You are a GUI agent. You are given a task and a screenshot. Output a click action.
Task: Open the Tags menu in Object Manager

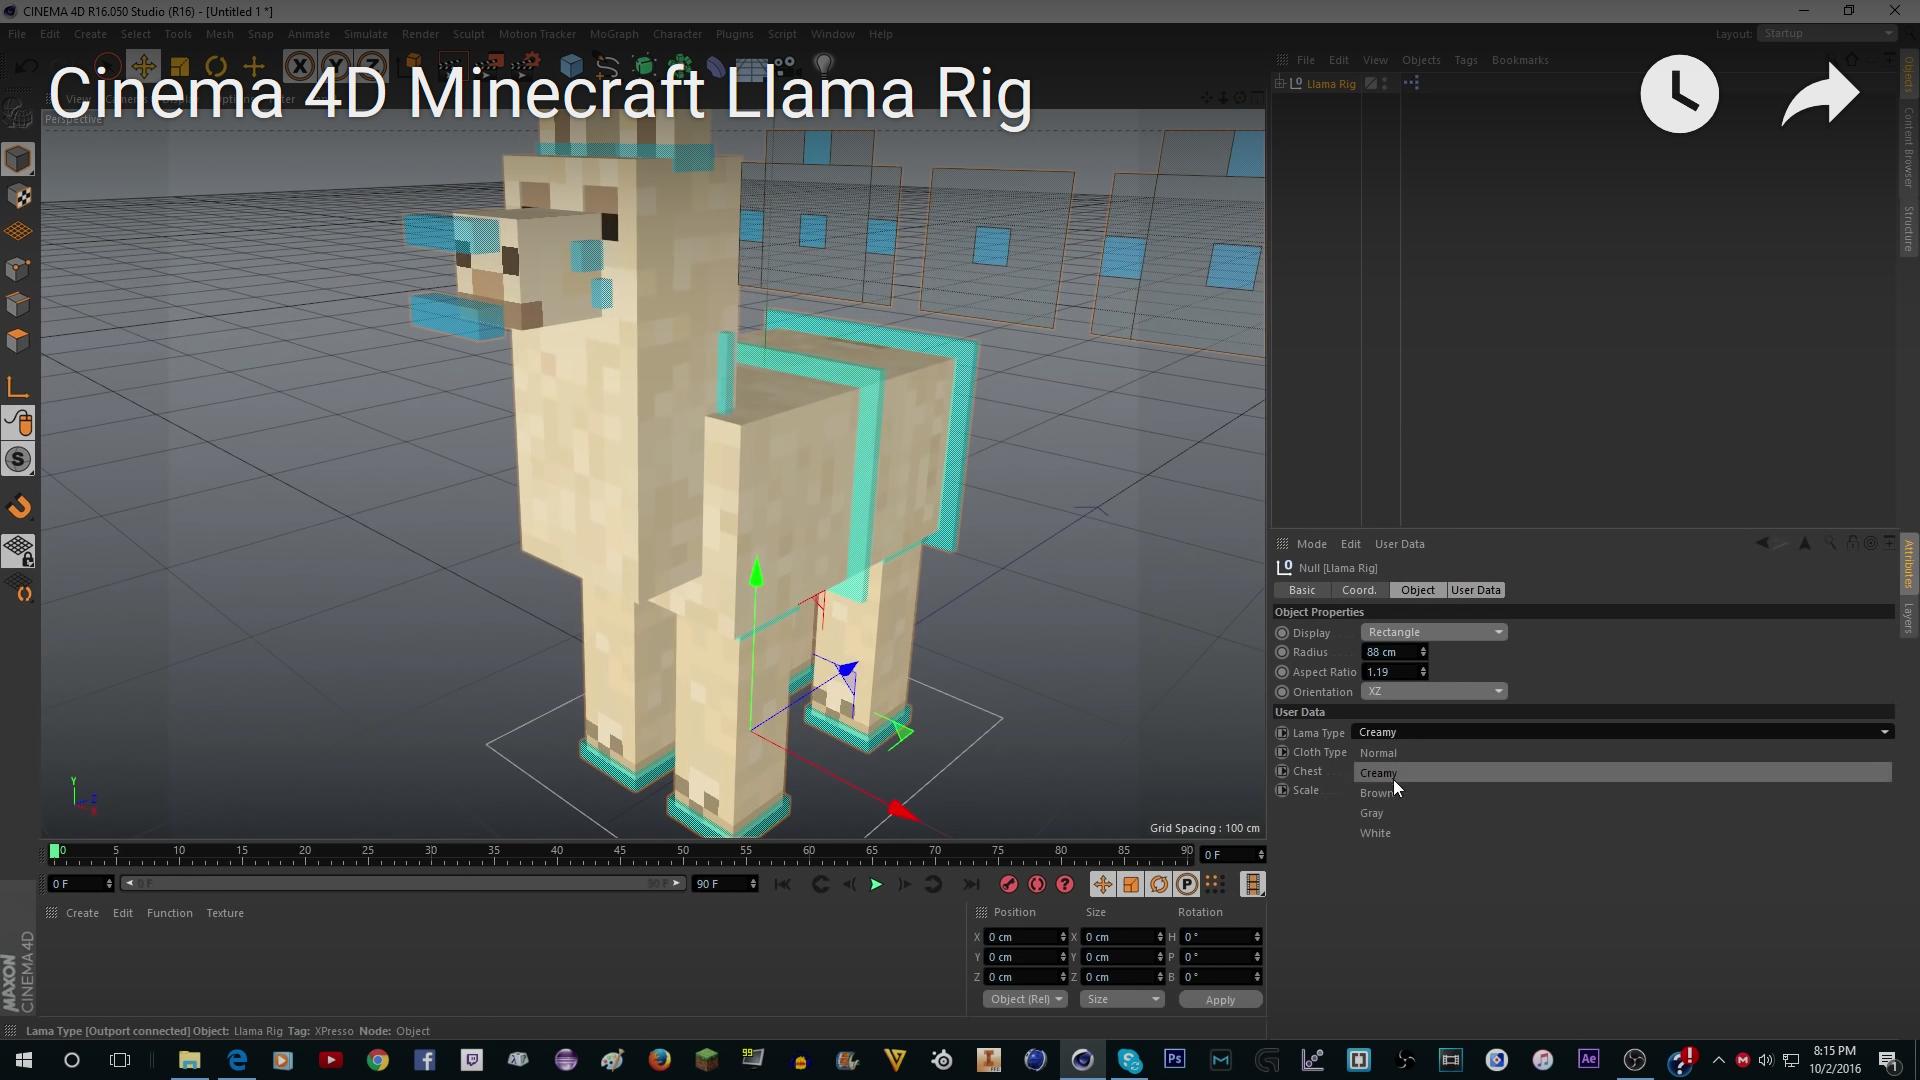[1465, 60]
